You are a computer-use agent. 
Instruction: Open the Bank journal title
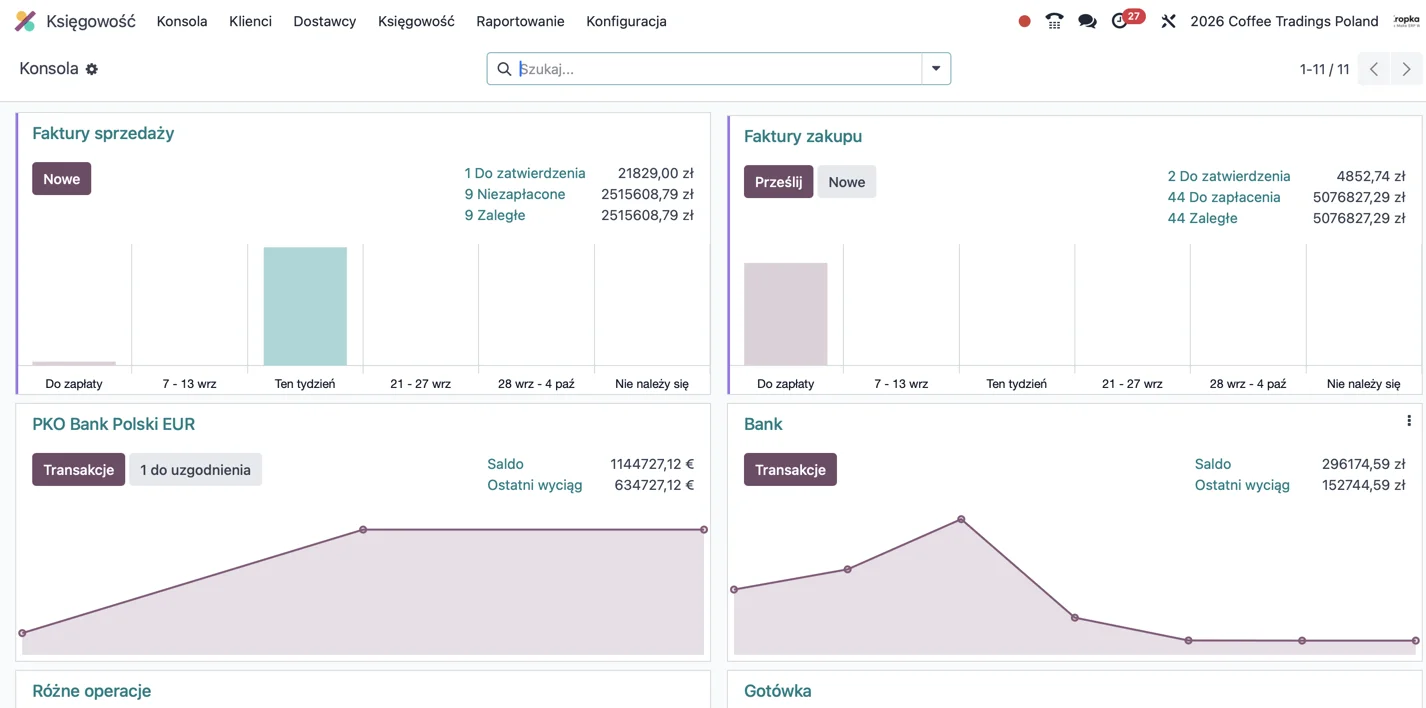(x=763, y=424)
